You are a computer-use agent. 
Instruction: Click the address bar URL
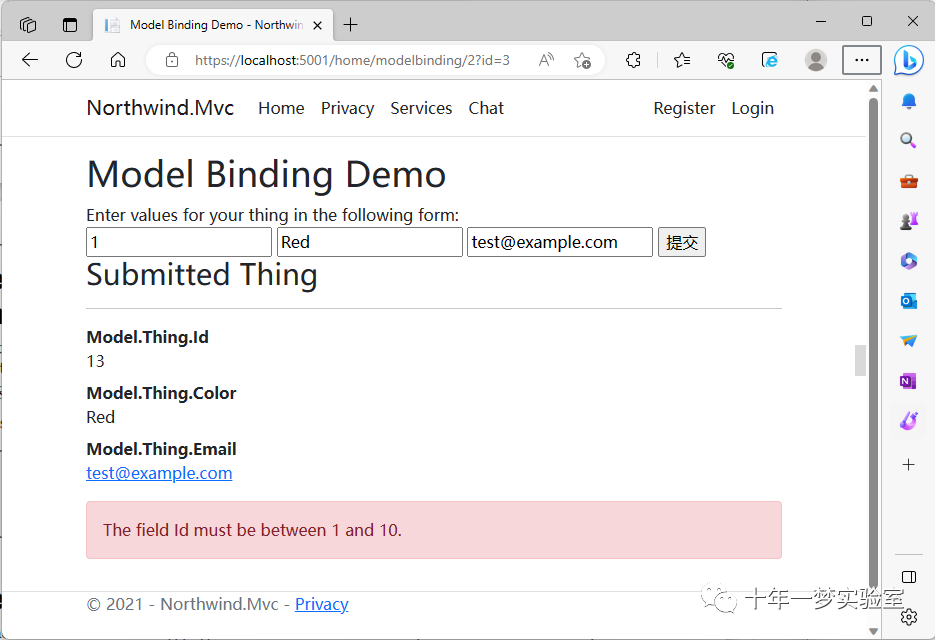pos(352,60)
